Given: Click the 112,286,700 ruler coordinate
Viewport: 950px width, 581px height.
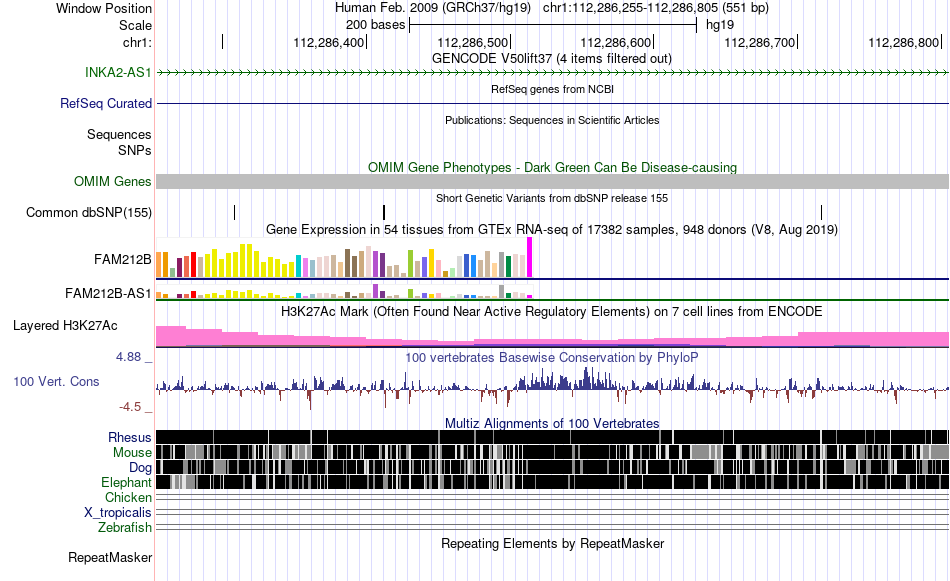Looking at the screenshot, I should pyautogui.click(x=760, y=42).
